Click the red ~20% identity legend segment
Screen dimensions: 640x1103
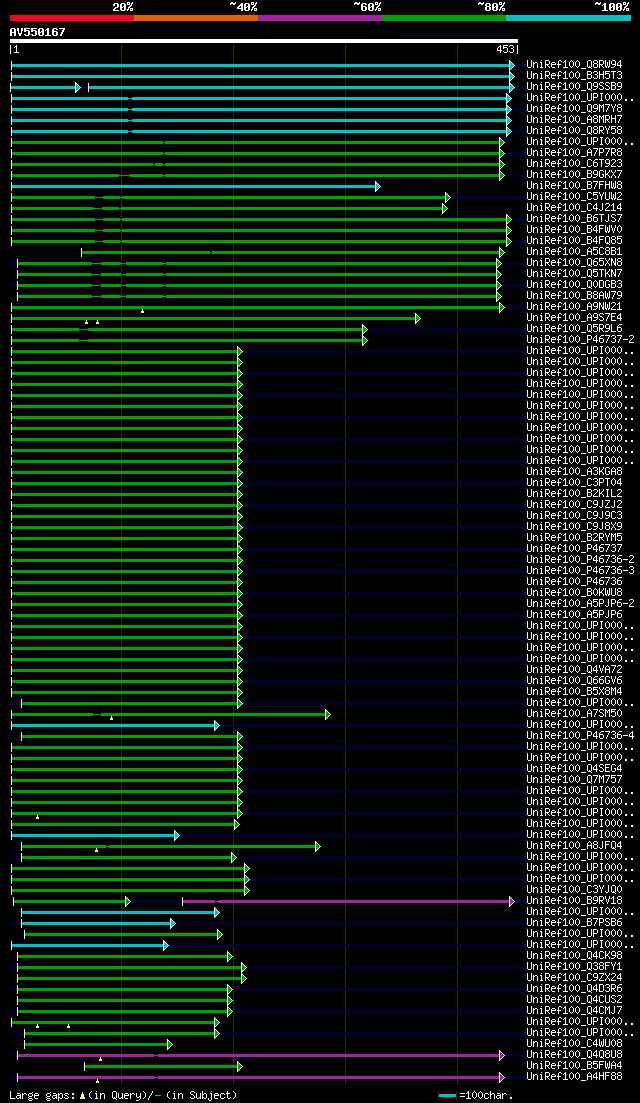tap(72, 17)
